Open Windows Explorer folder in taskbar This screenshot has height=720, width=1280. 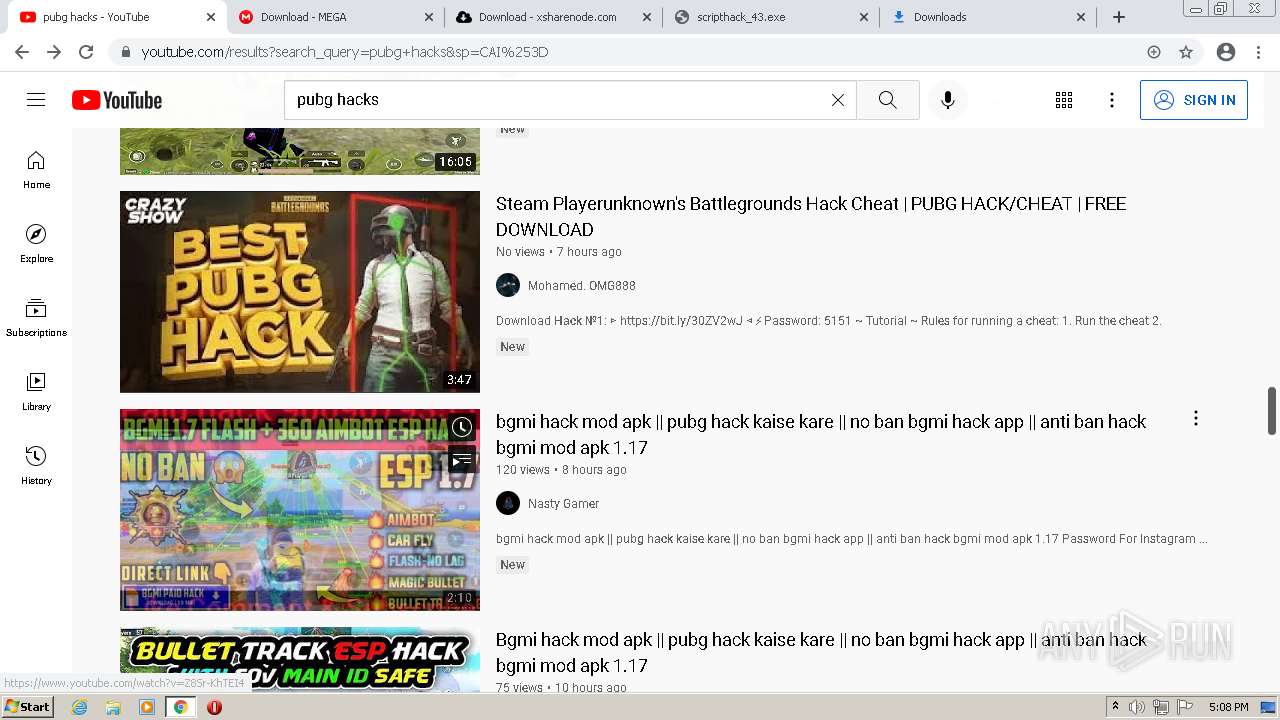pyautogui.click(x=113, y=707)
